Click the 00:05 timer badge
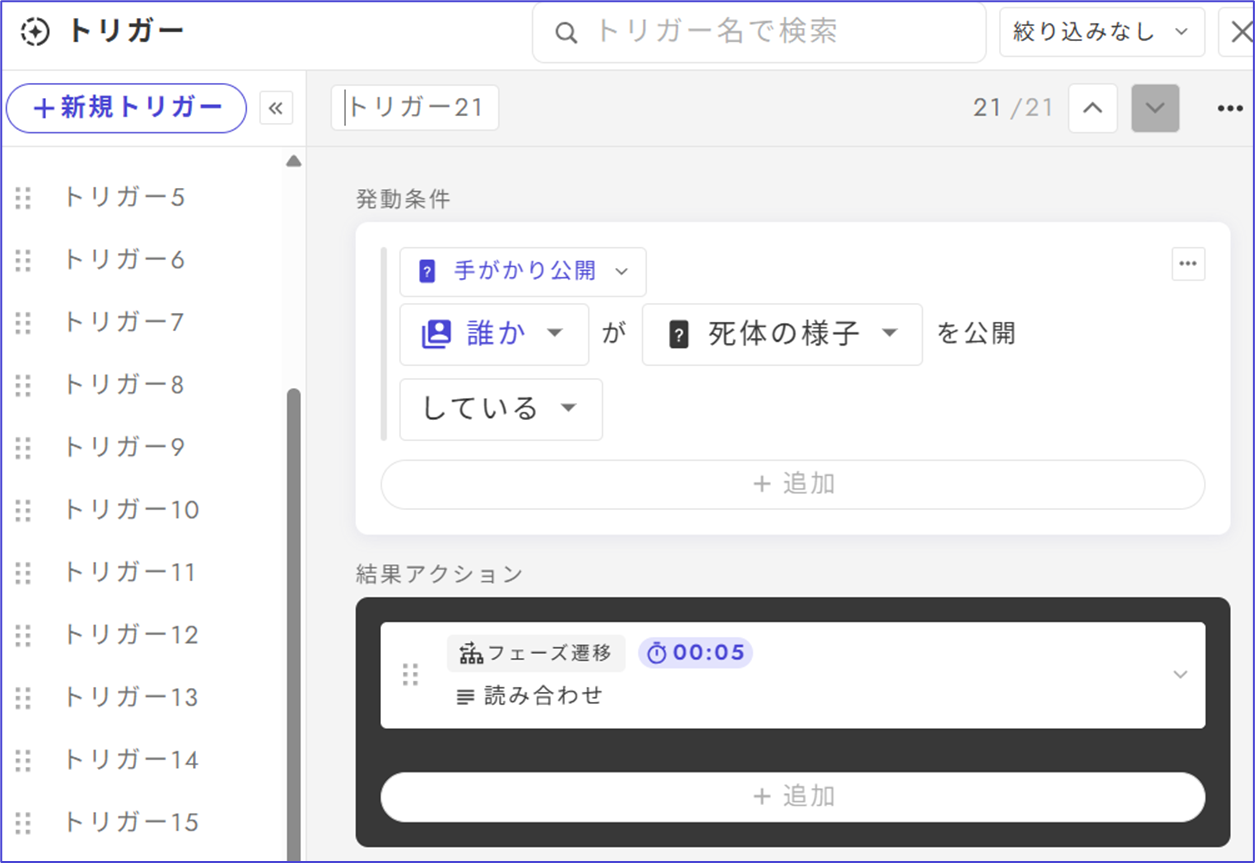Viewport: 1255px width, 863px height. tap(696, 653)
